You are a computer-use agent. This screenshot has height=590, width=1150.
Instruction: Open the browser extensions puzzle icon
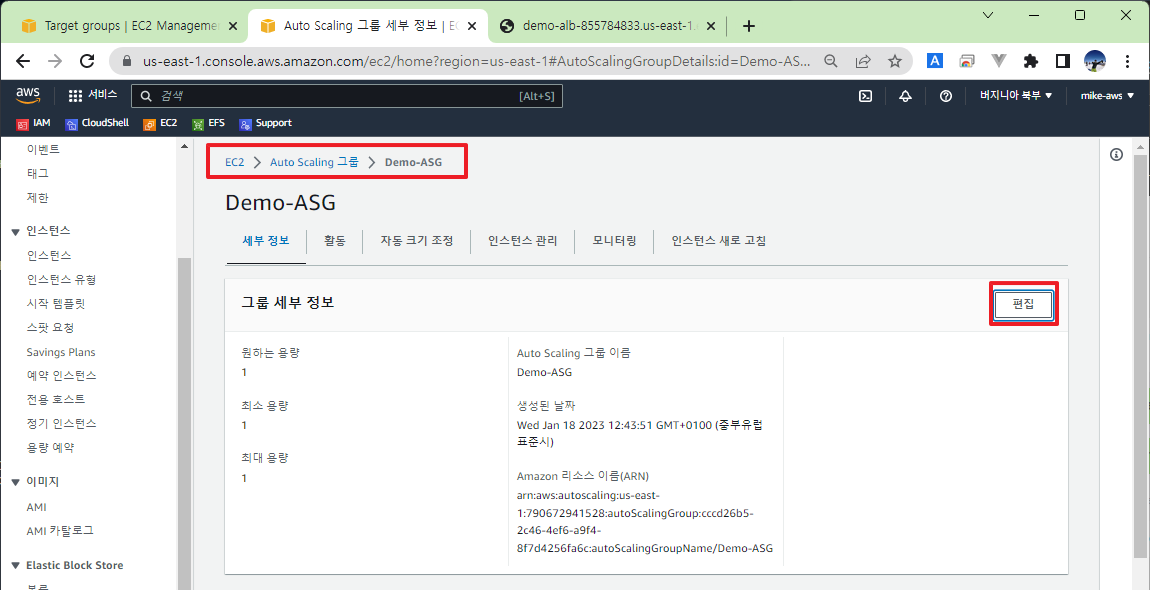[x=1030, y=61]
